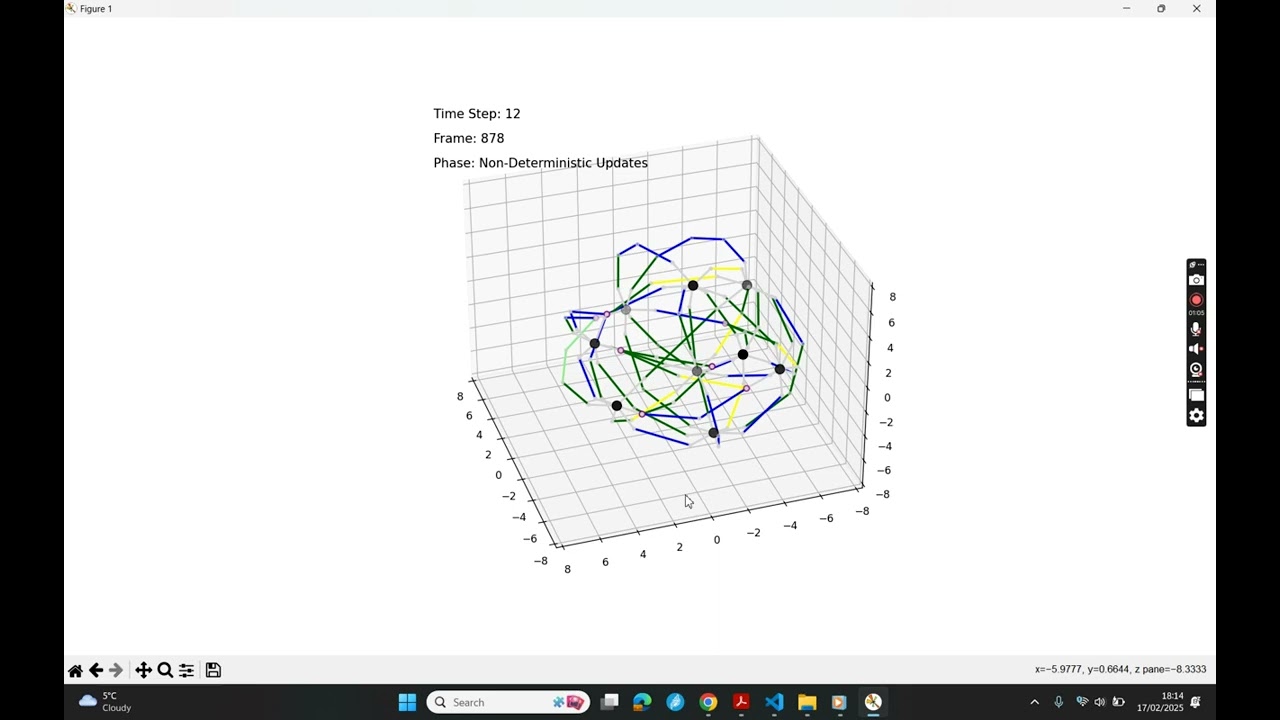Click the 'Frame: 878' label
The image size is (1280, 720).
[x=469, y=138]
